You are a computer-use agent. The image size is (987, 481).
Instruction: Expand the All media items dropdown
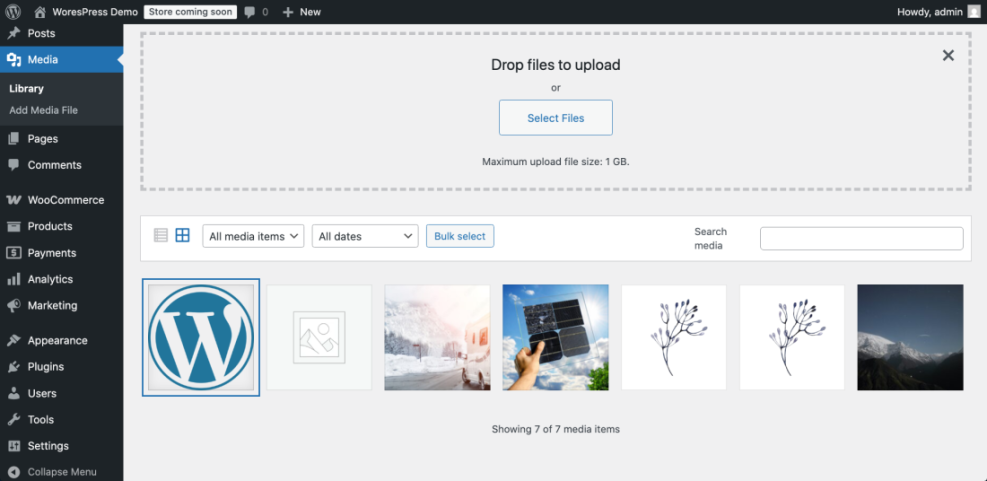pos(254,237)
